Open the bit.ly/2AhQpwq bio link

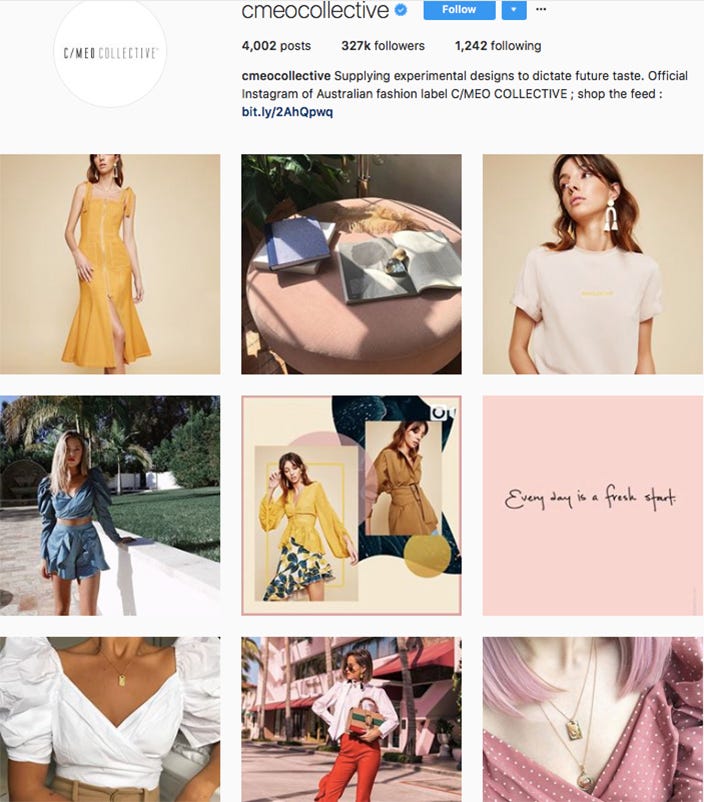[287, 112]
